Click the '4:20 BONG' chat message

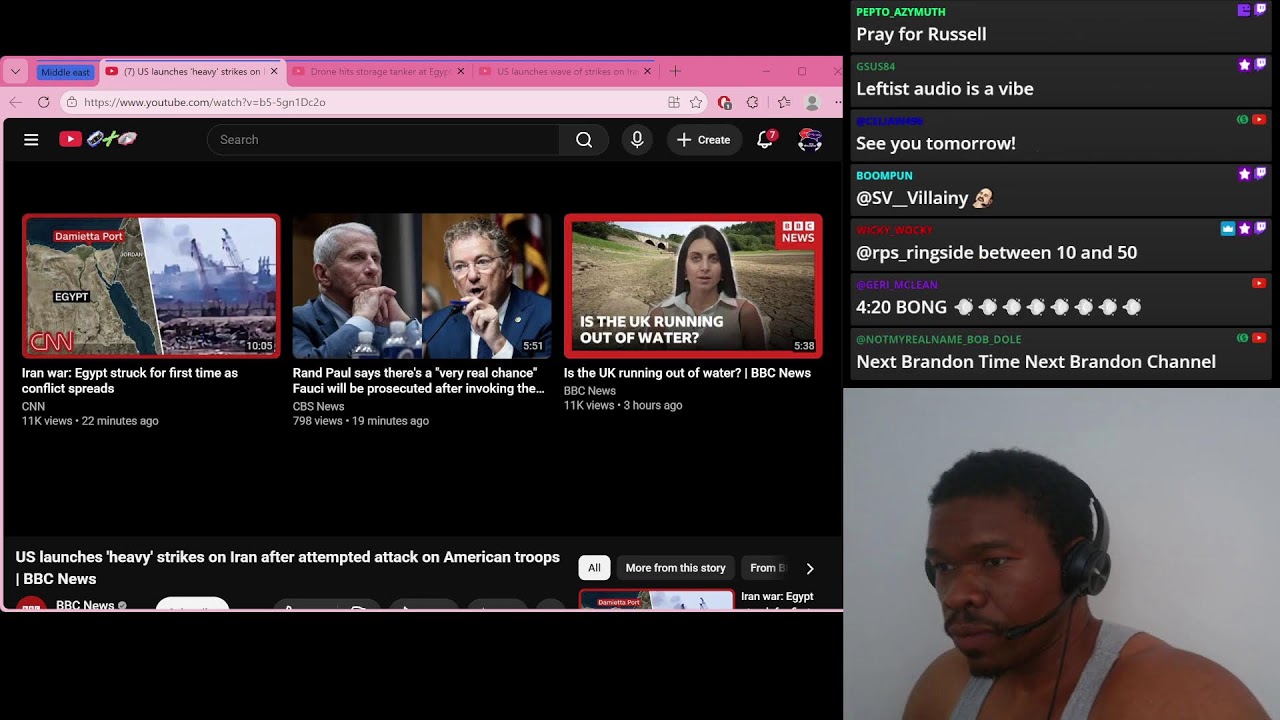coord(998,307)
